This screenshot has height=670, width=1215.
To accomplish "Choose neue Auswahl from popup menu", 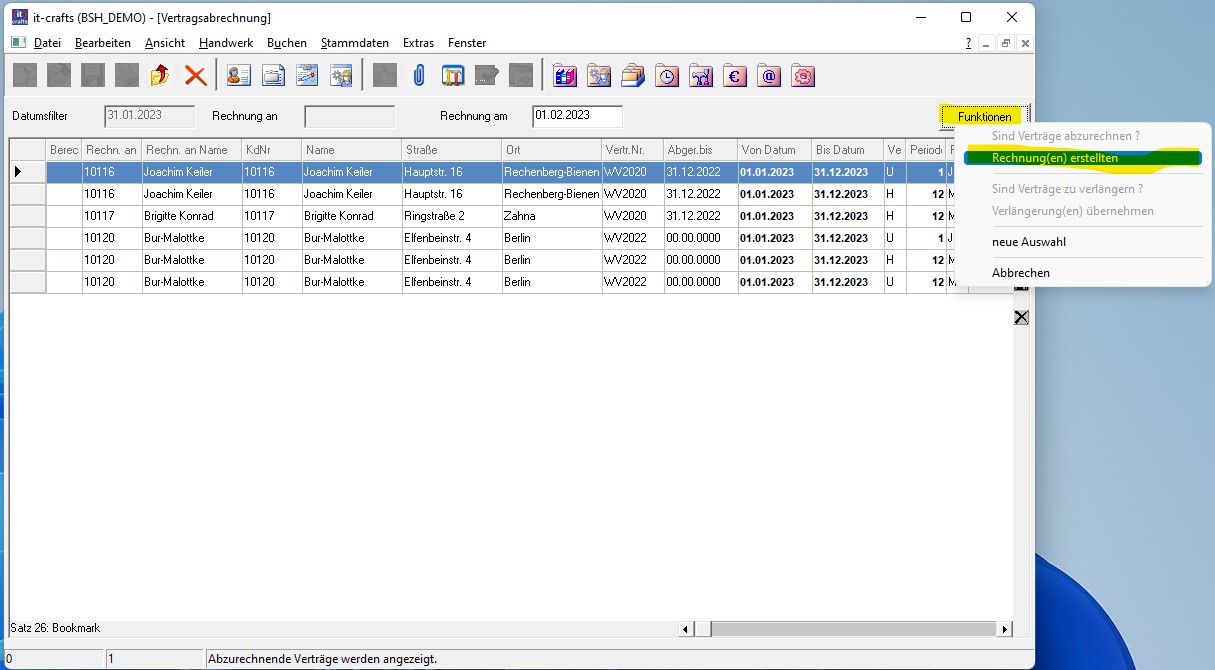I will point(1028,242).
